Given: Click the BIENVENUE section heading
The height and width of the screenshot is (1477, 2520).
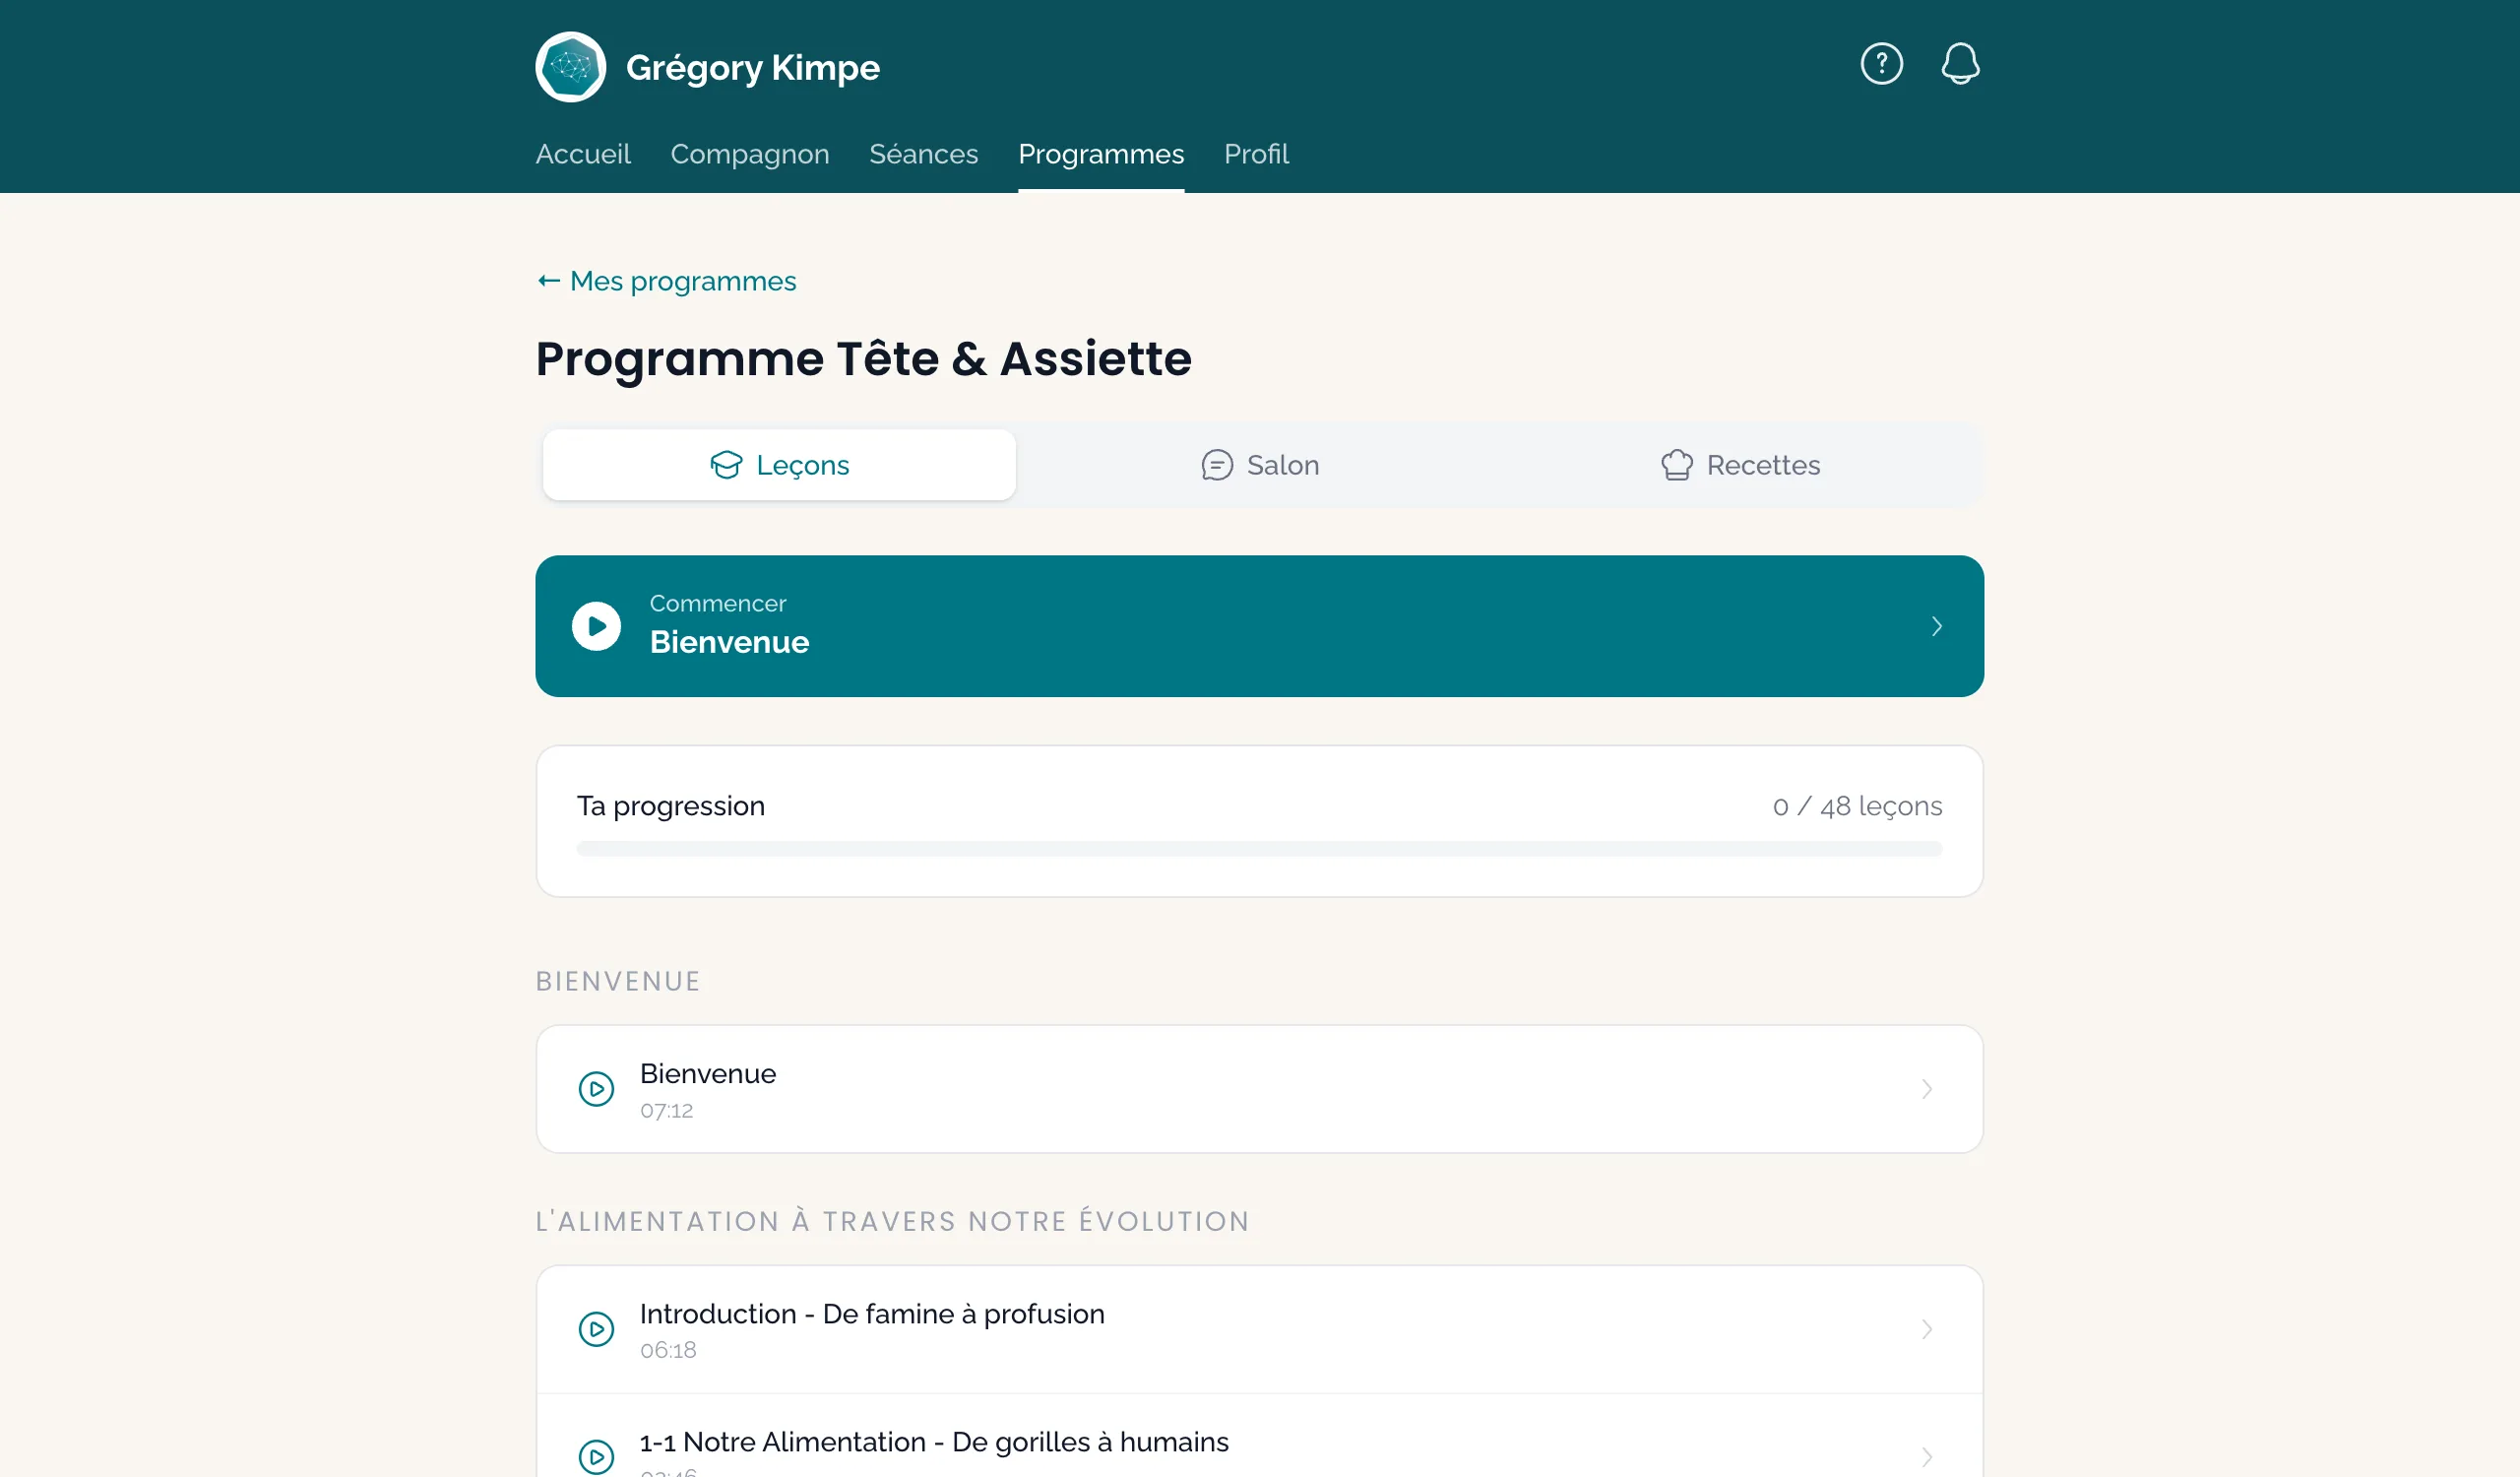Looking at the screenshot, I should pyautogui.click(x=617, y=981).
